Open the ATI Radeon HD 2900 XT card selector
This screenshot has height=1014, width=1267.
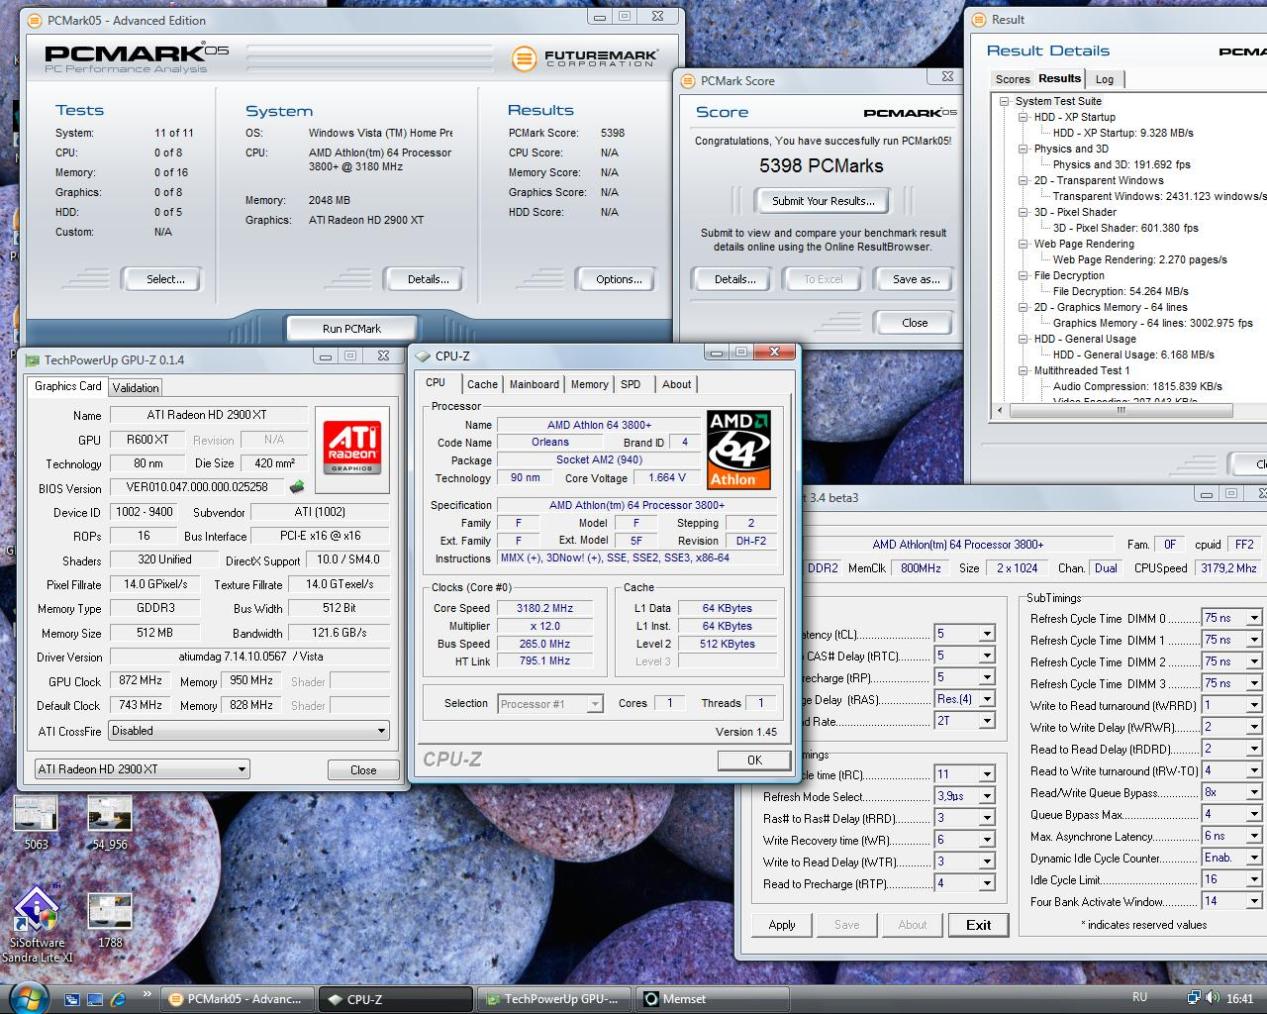coord(242,769)
